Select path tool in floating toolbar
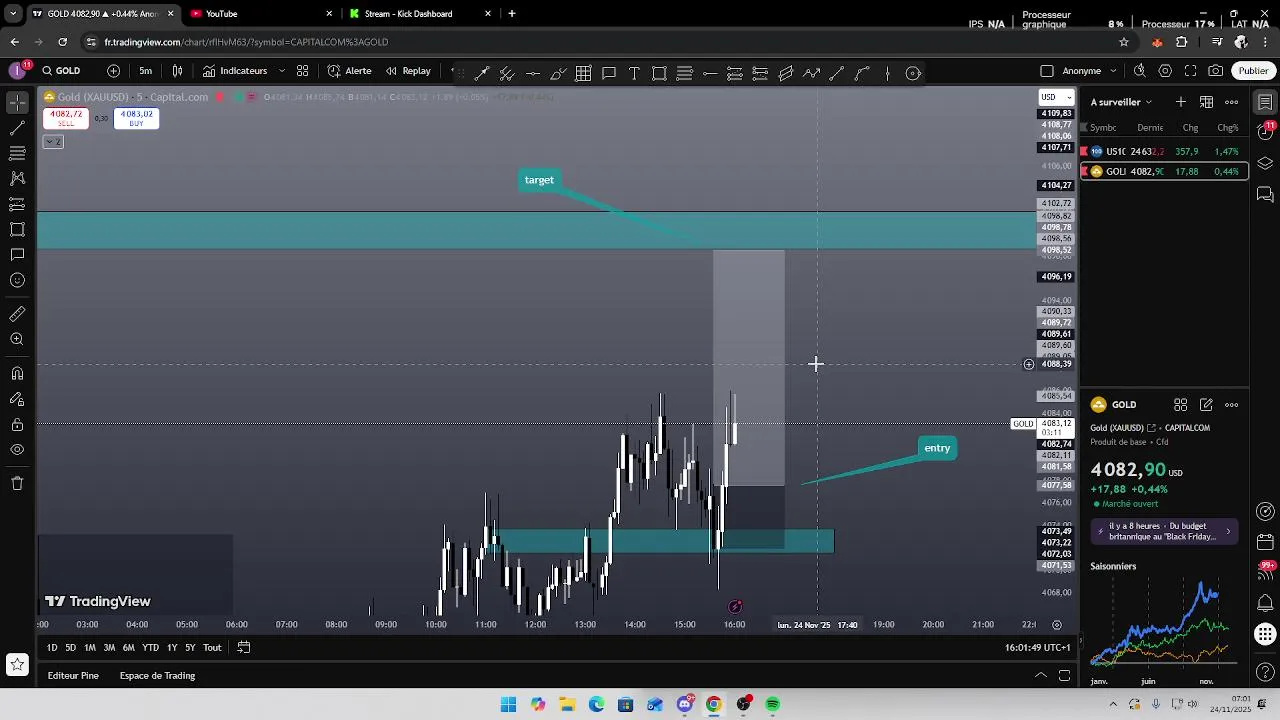 pos(811,73)
